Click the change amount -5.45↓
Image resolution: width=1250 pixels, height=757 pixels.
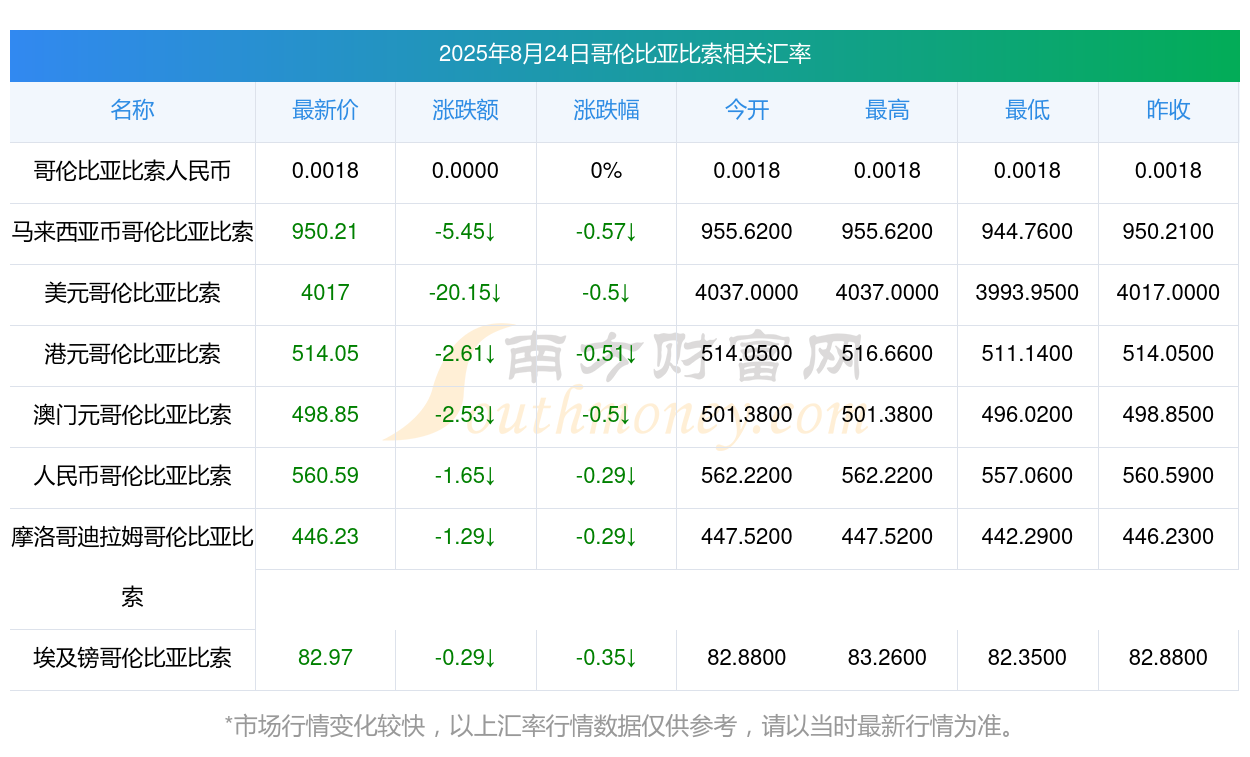pos(465,232)
